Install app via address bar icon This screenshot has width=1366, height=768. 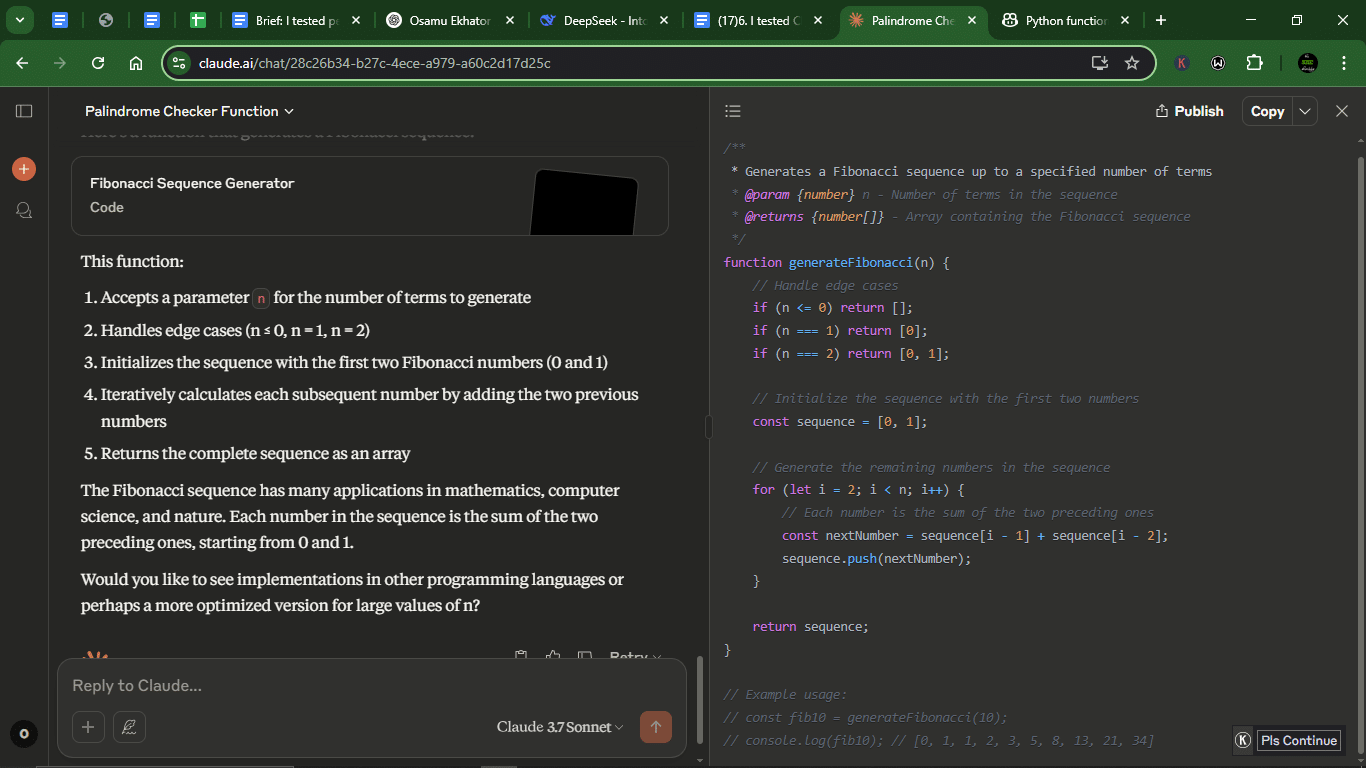click(1099, 63)
